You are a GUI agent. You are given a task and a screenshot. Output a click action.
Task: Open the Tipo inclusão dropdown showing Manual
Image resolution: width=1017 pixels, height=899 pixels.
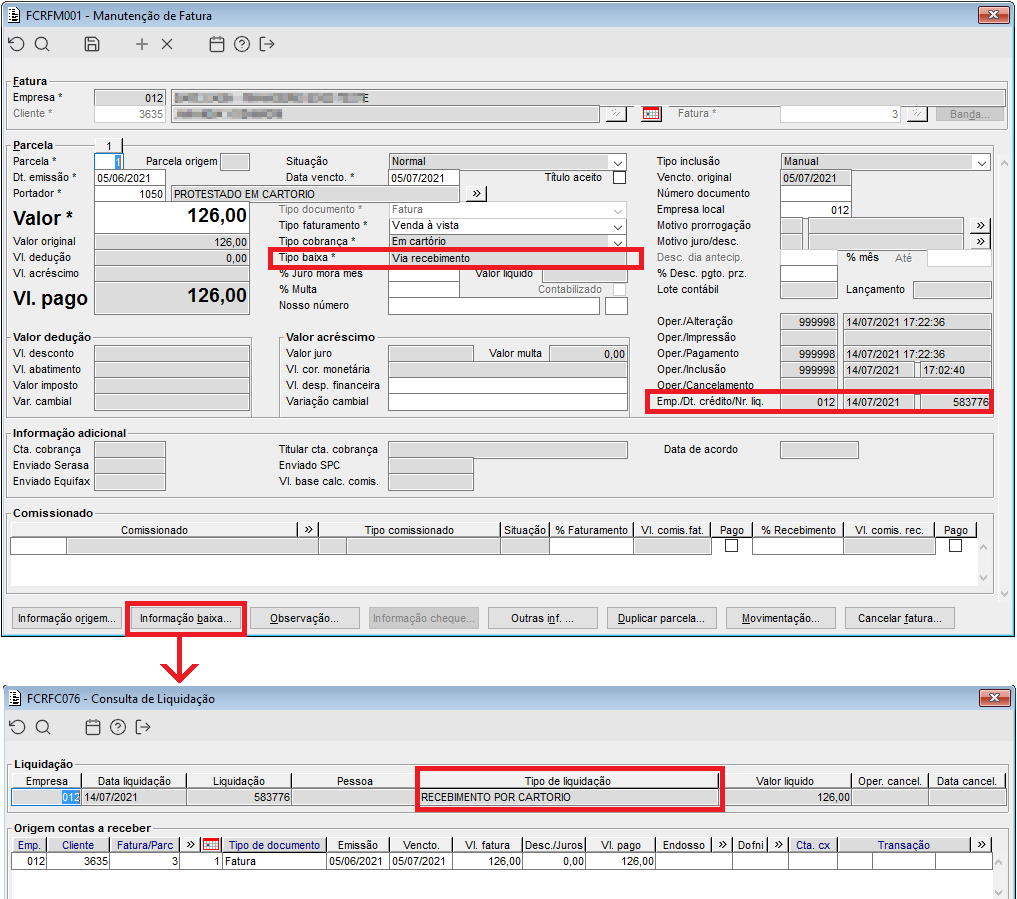[982, 162]
